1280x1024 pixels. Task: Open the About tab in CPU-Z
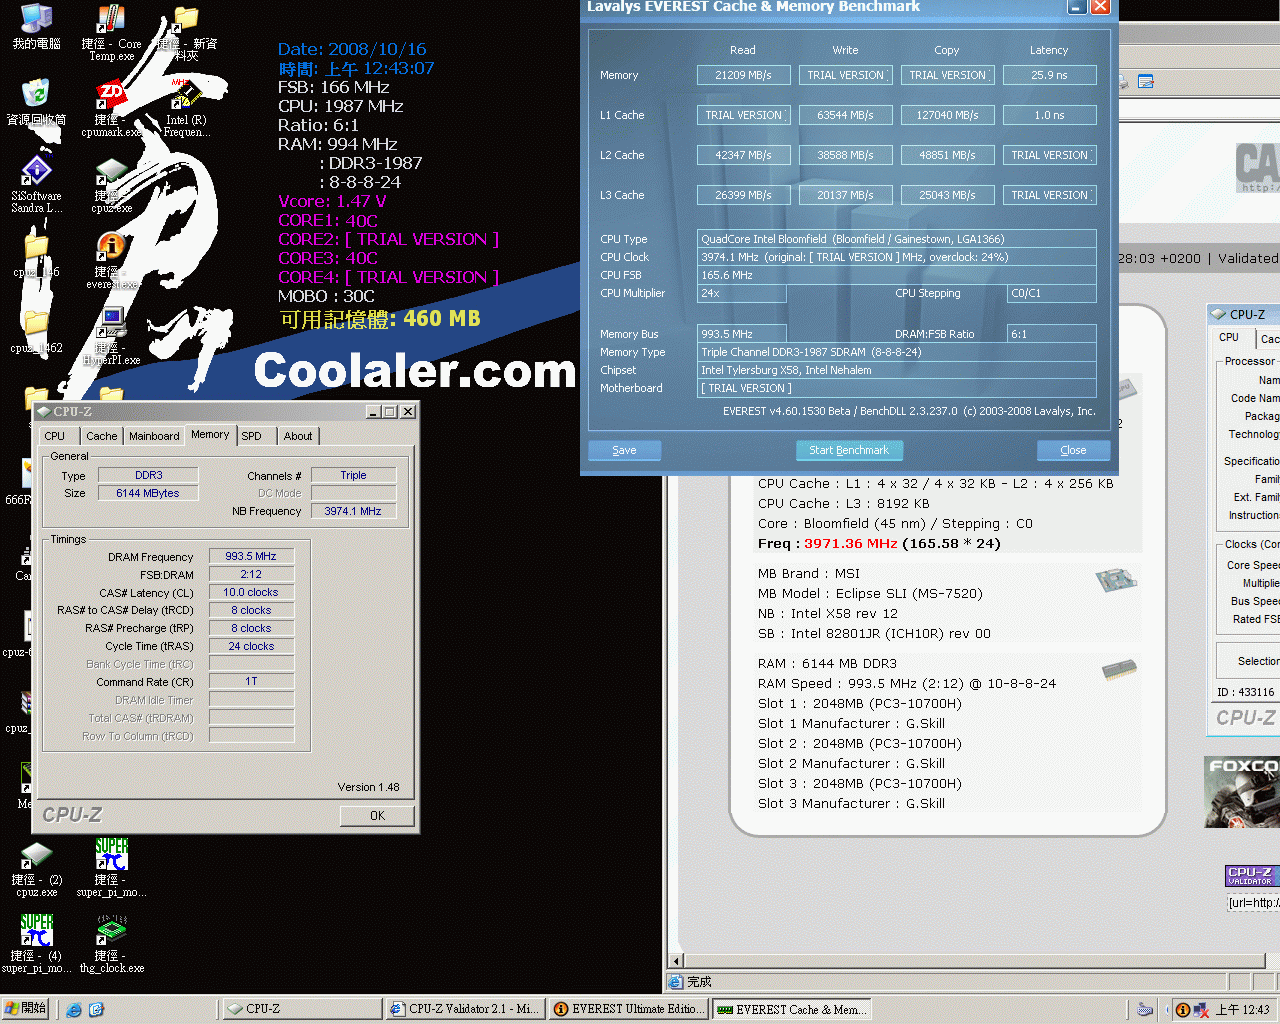point(298,436)
